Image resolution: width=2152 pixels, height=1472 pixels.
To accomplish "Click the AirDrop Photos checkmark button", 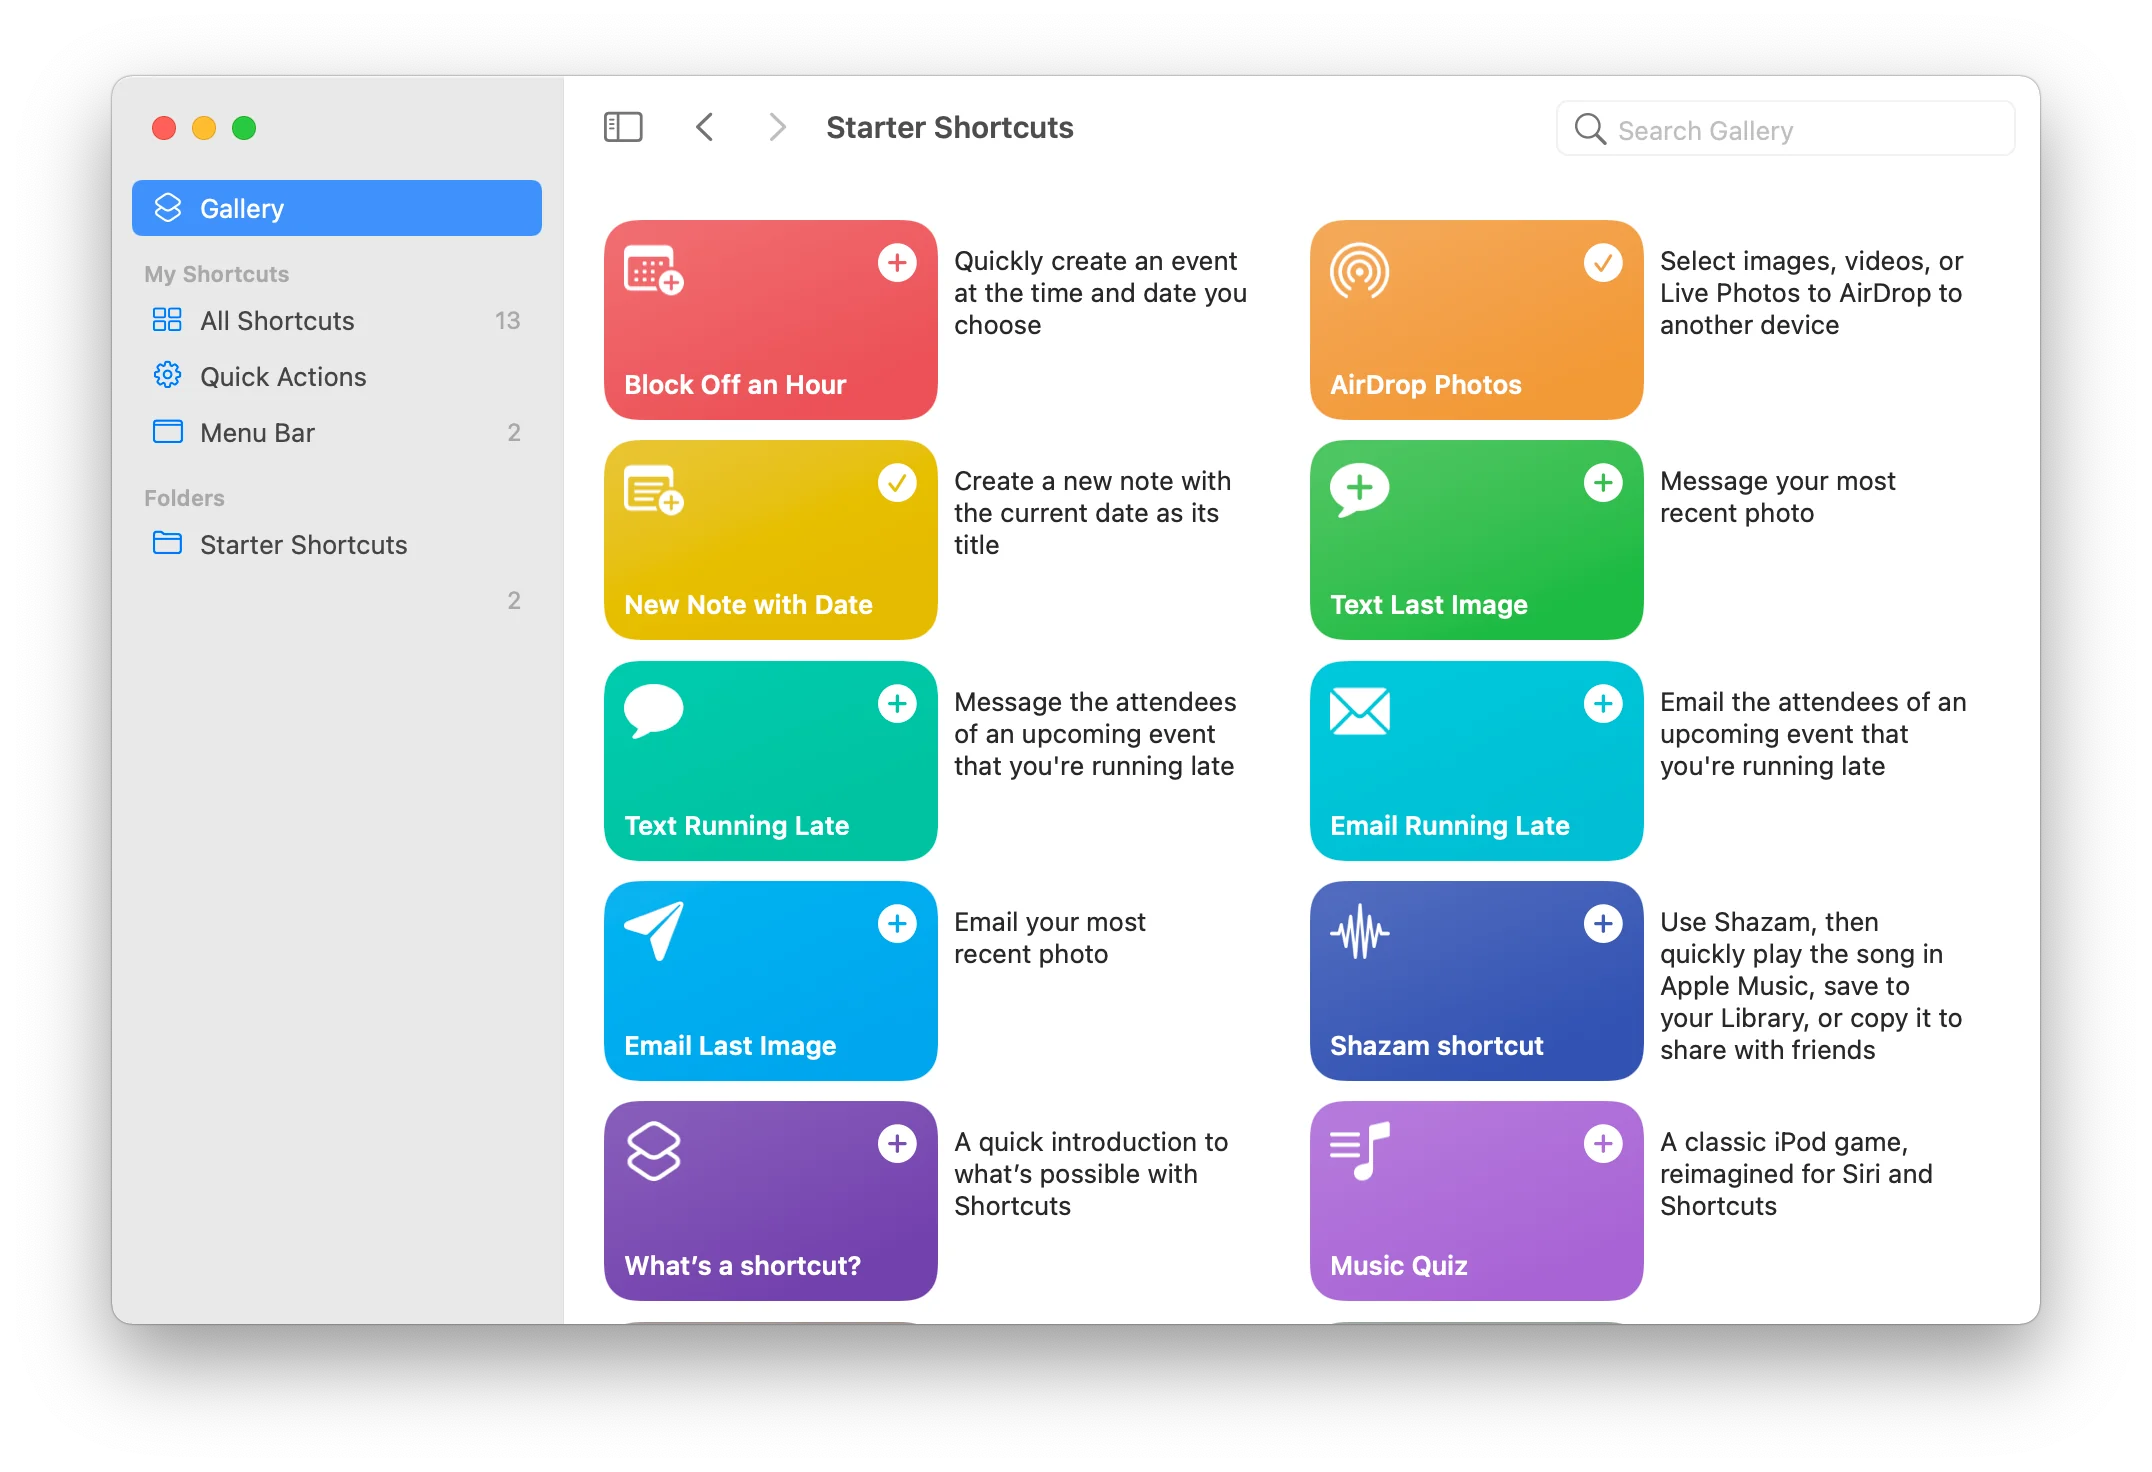I will tap(1603, 263).
